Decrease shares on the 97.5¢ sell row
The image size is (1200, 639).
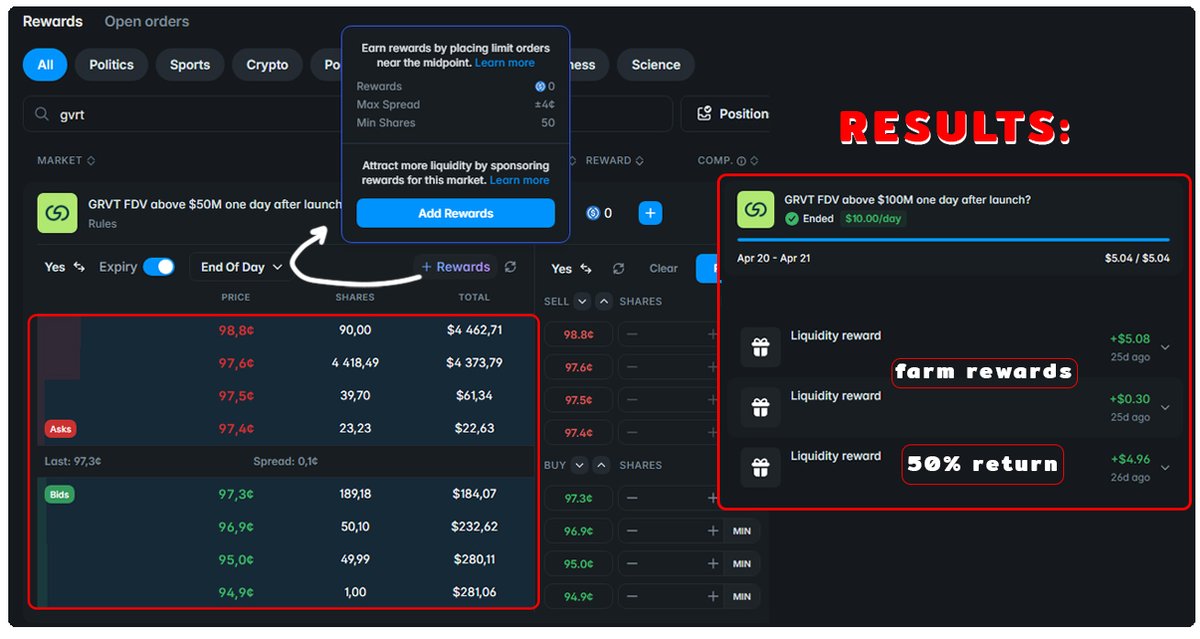pos(632,400)
